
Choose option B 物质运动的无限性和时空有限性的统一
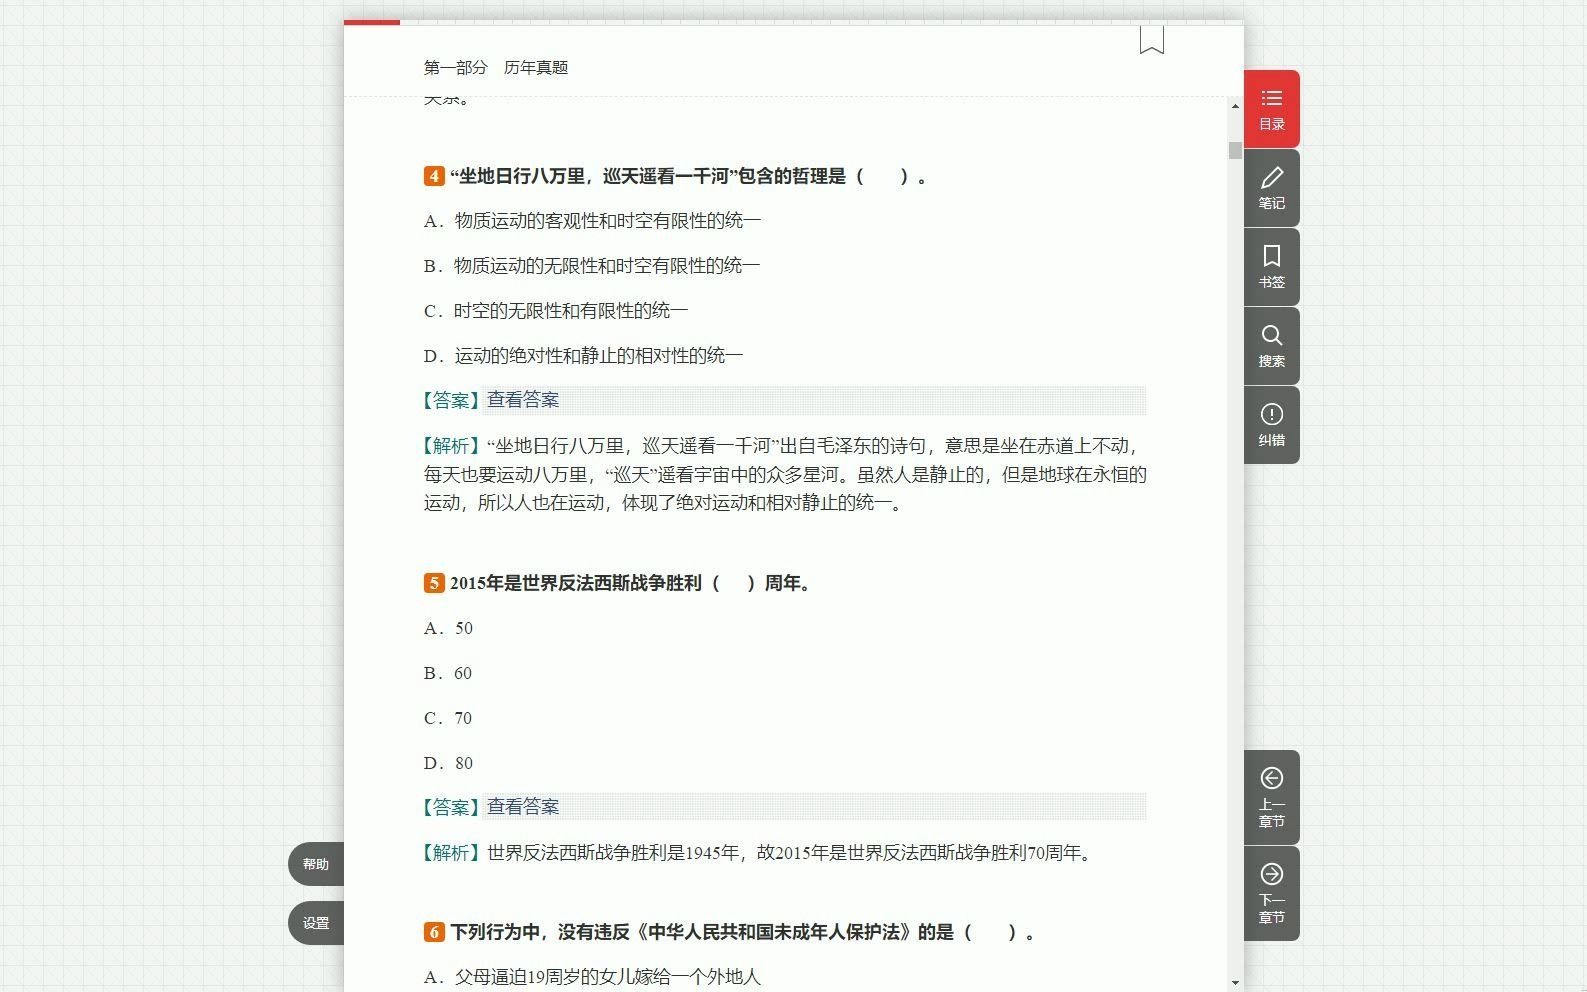tap(592, 266)
